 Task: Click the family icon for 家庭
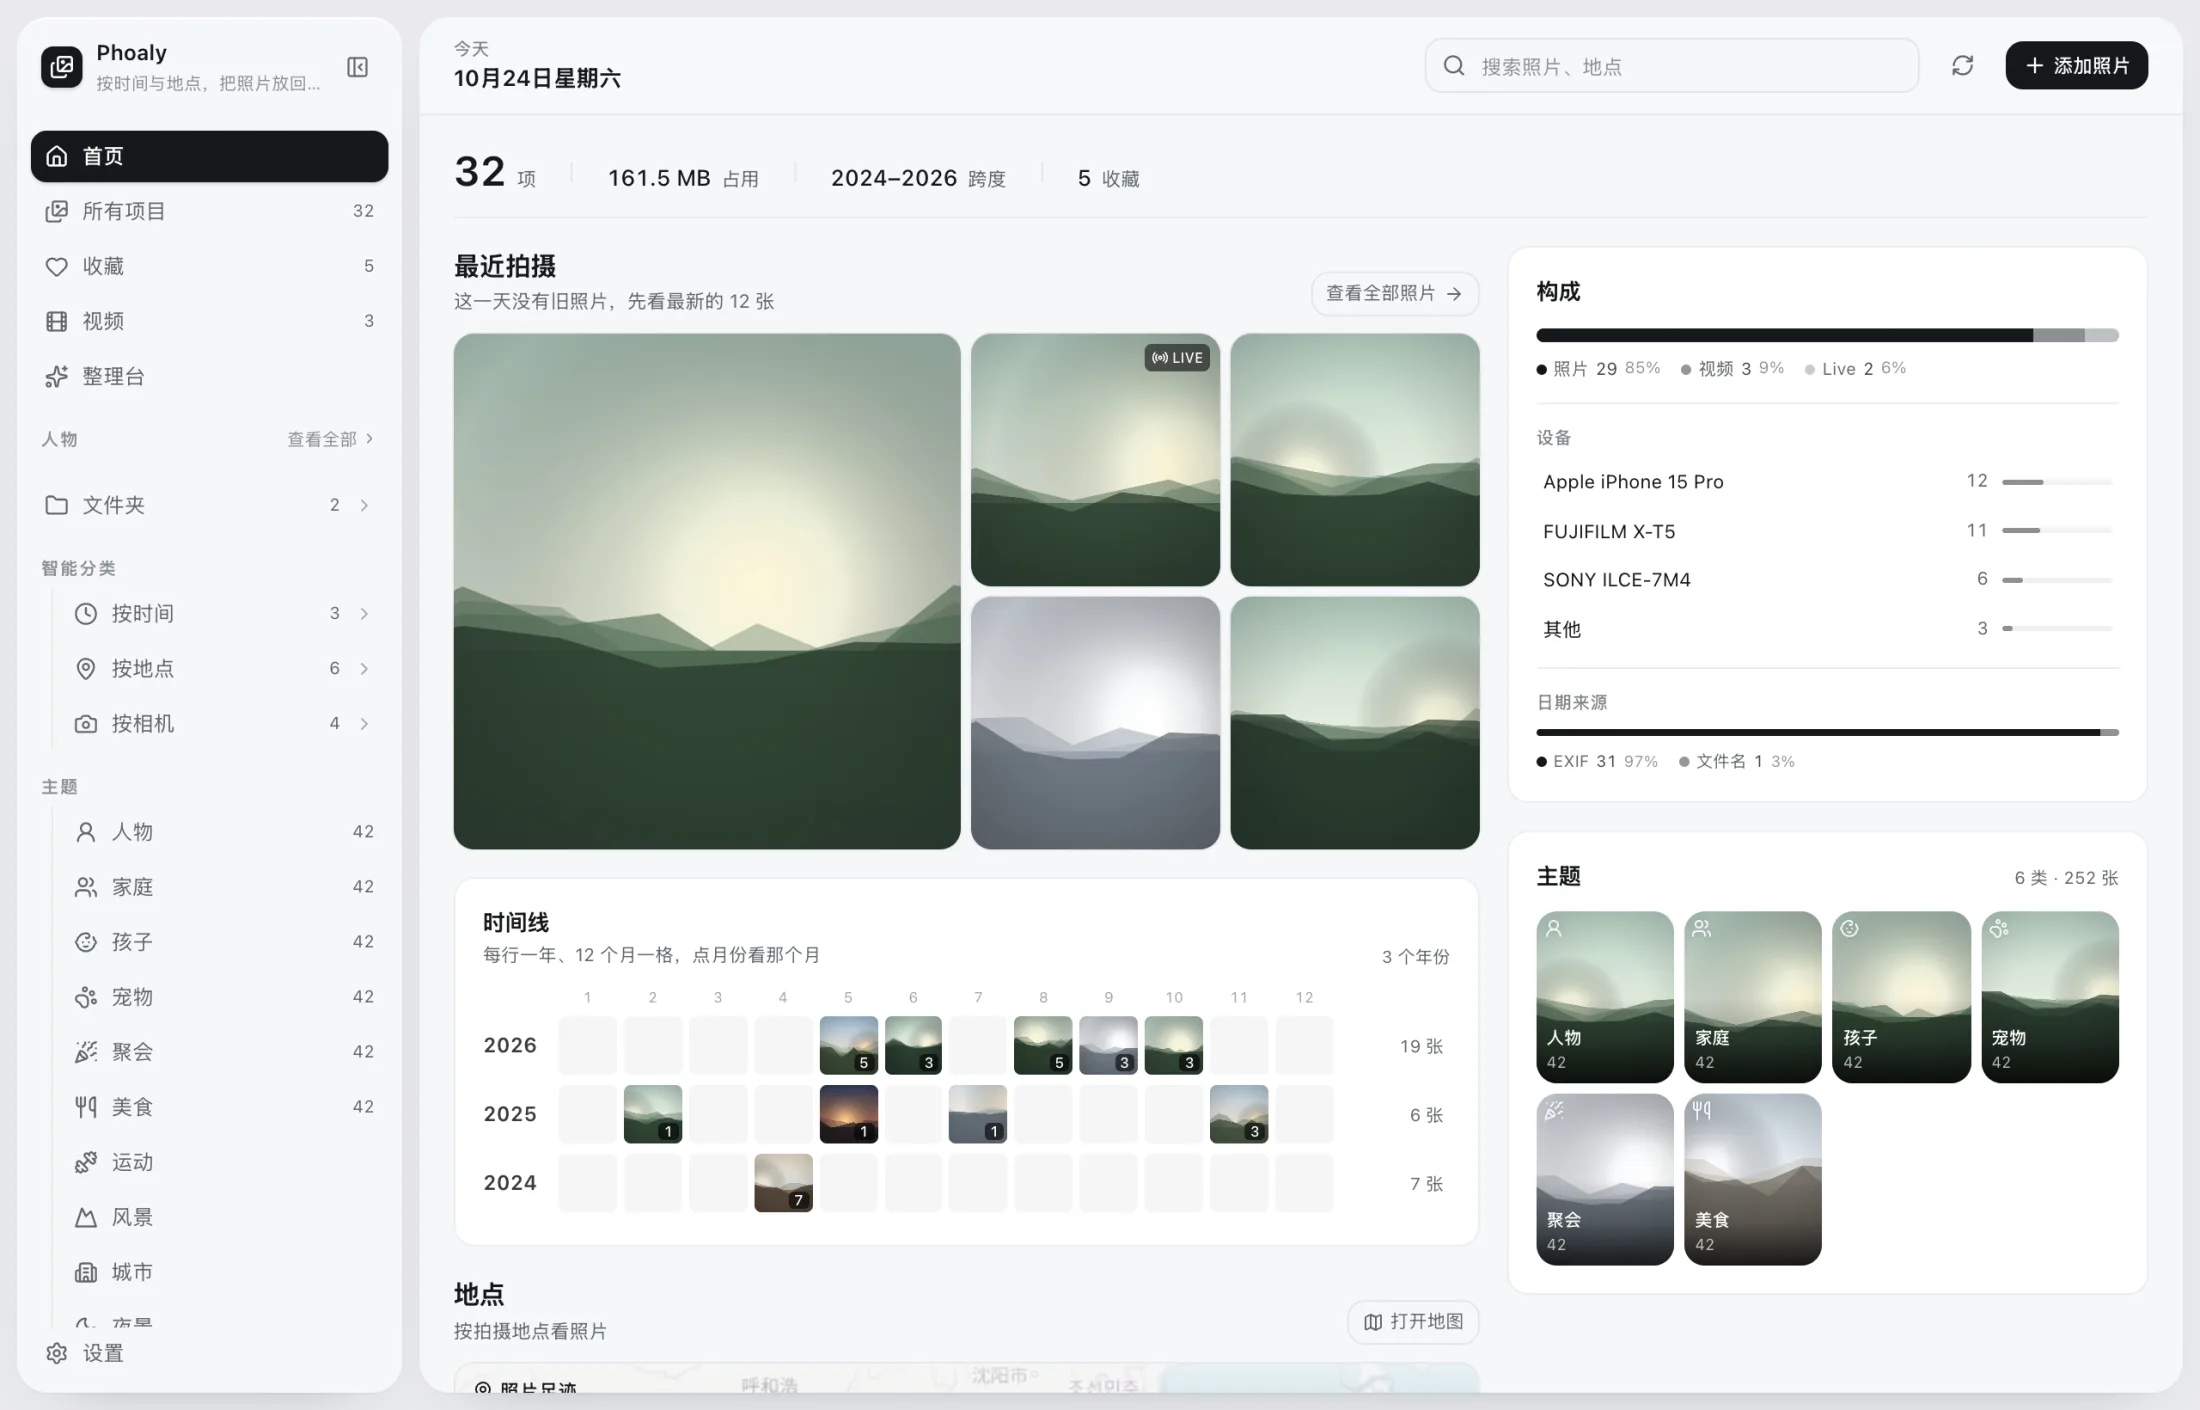(86, 887)
